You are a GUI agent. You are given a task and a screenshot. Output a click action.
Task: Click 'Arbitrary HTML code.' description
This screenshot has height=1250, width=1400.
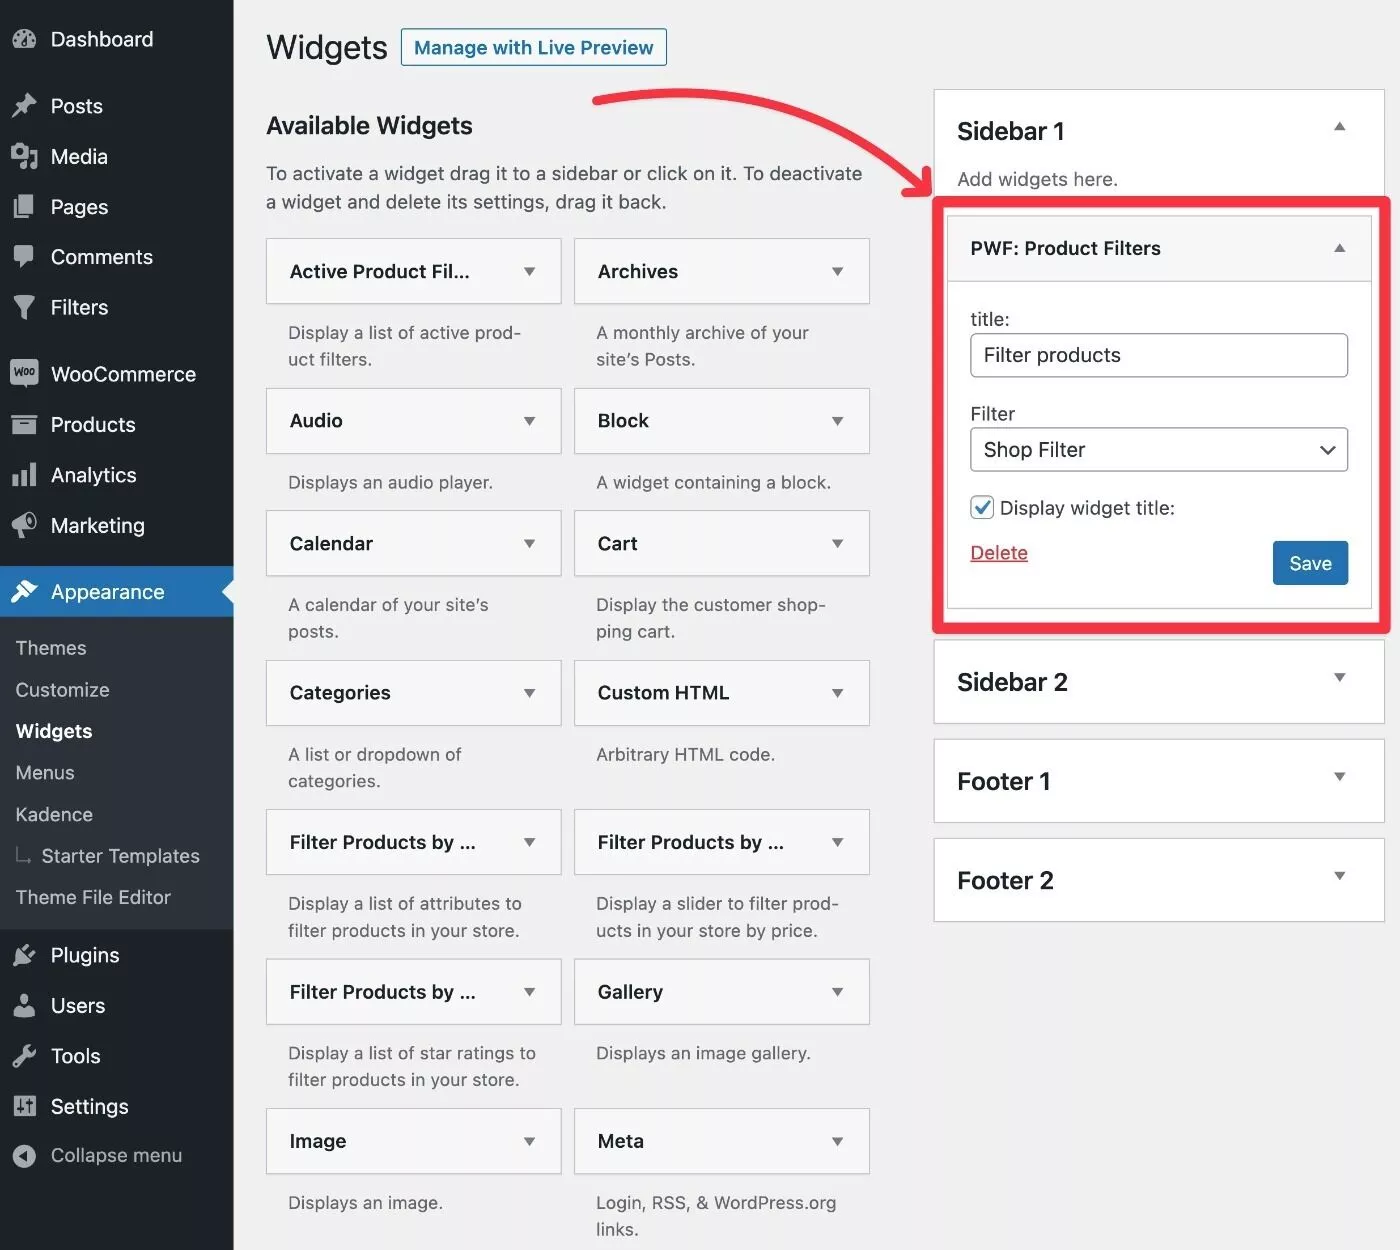coord(685,754)
